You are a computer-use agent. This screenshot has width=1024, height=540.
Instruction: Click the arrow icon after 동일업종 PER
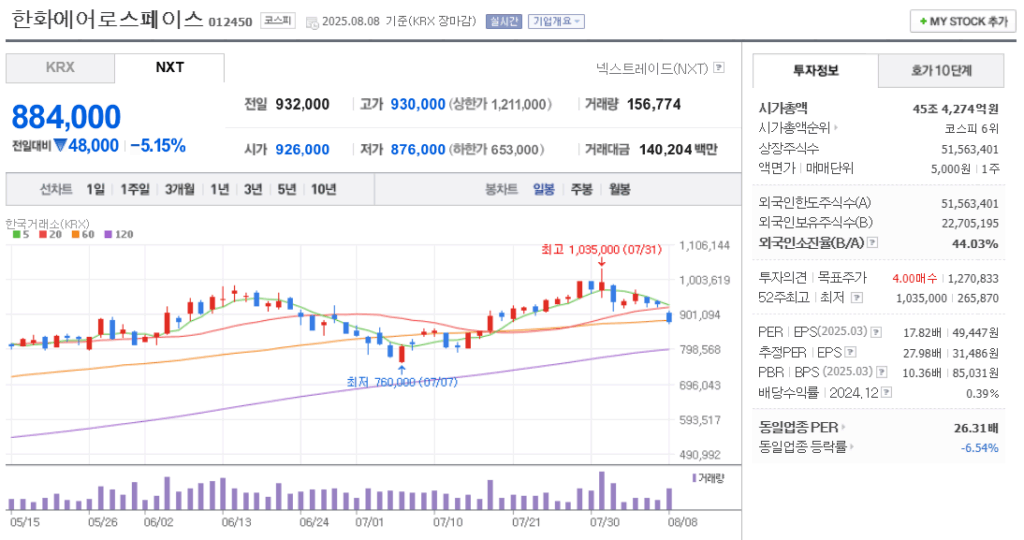[x=844, y=427]
